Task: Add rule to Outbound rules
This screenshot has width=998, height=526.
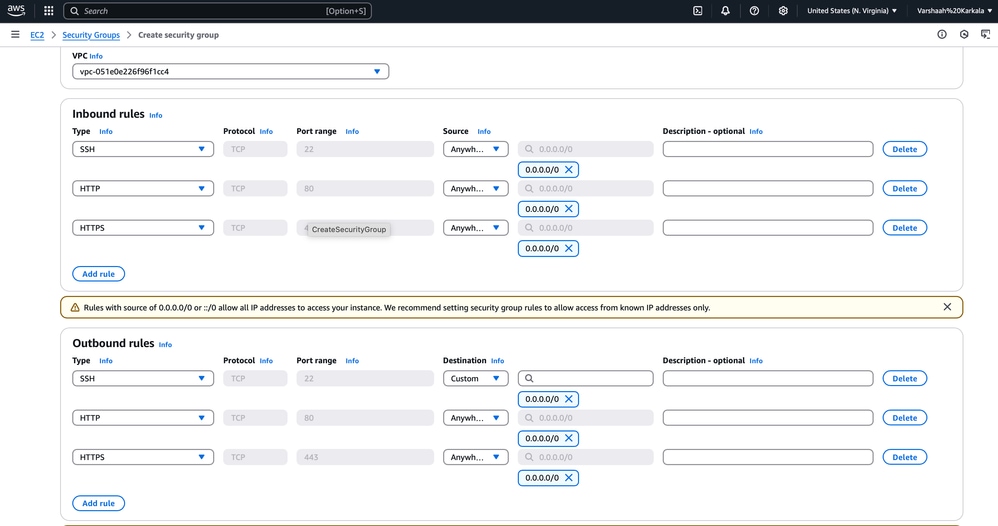Action: [99, 503]
